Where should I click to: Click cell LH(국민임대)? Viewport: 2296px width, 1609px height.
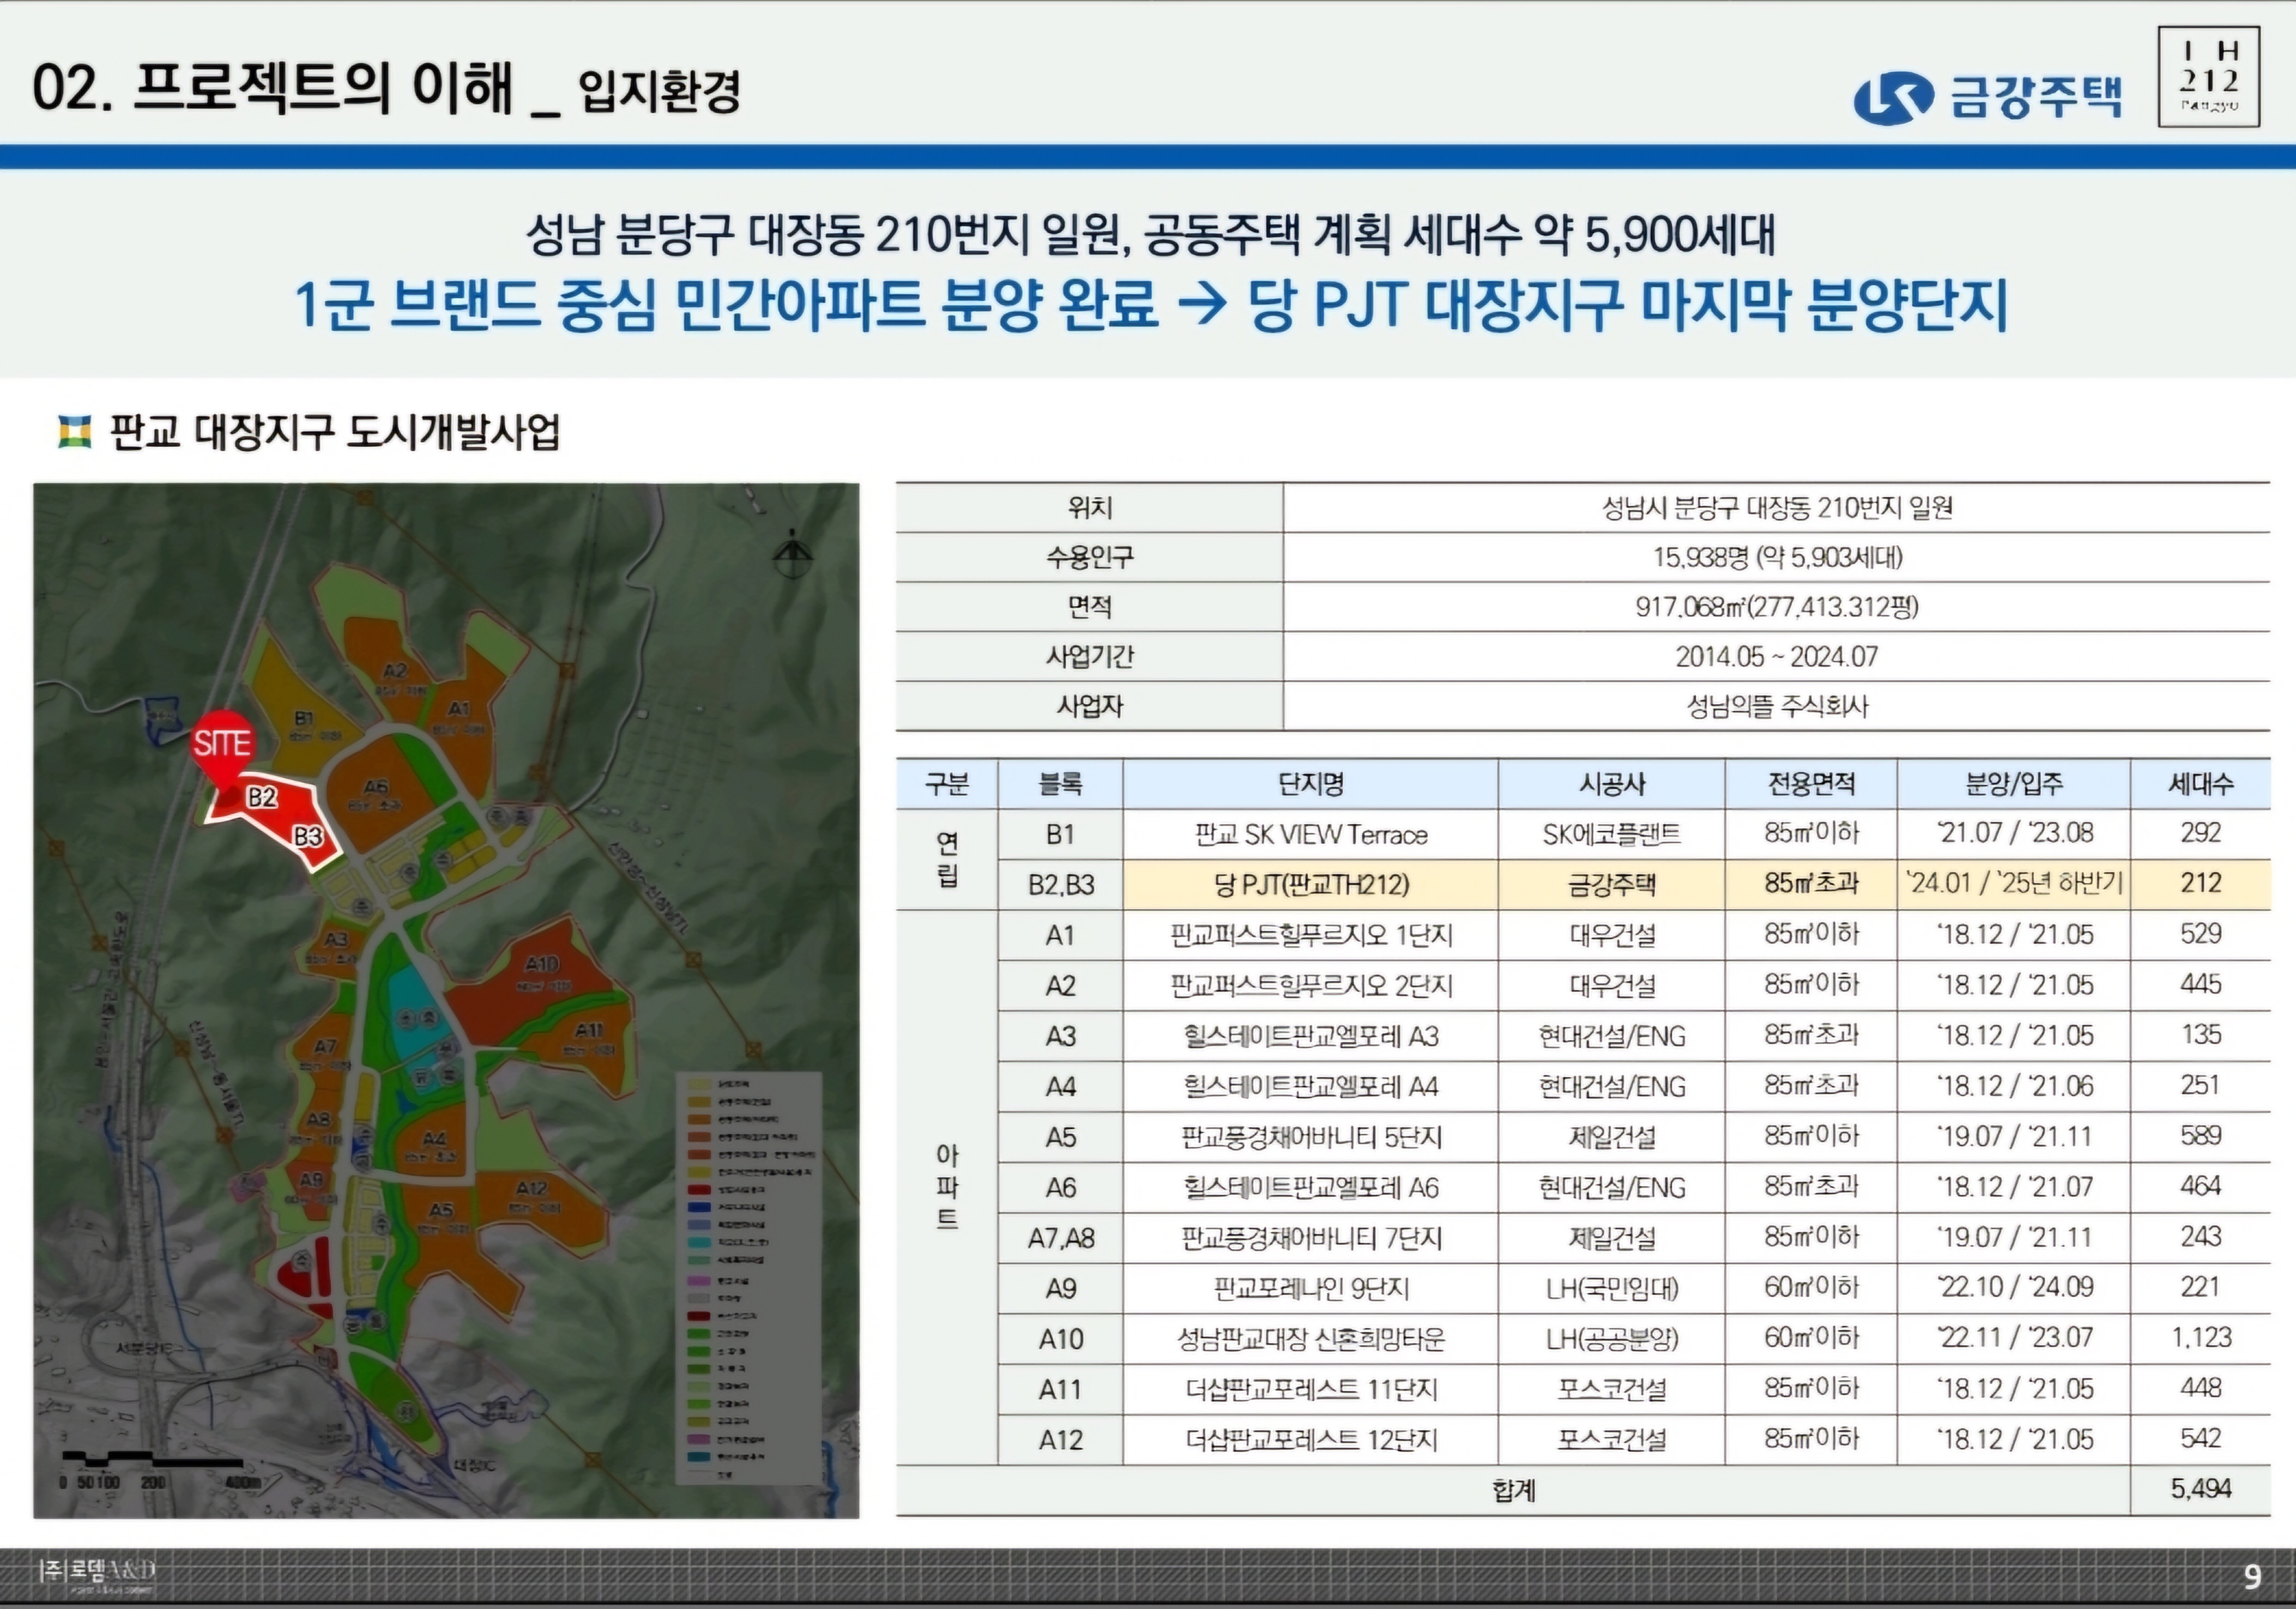coord(1612,1288)
